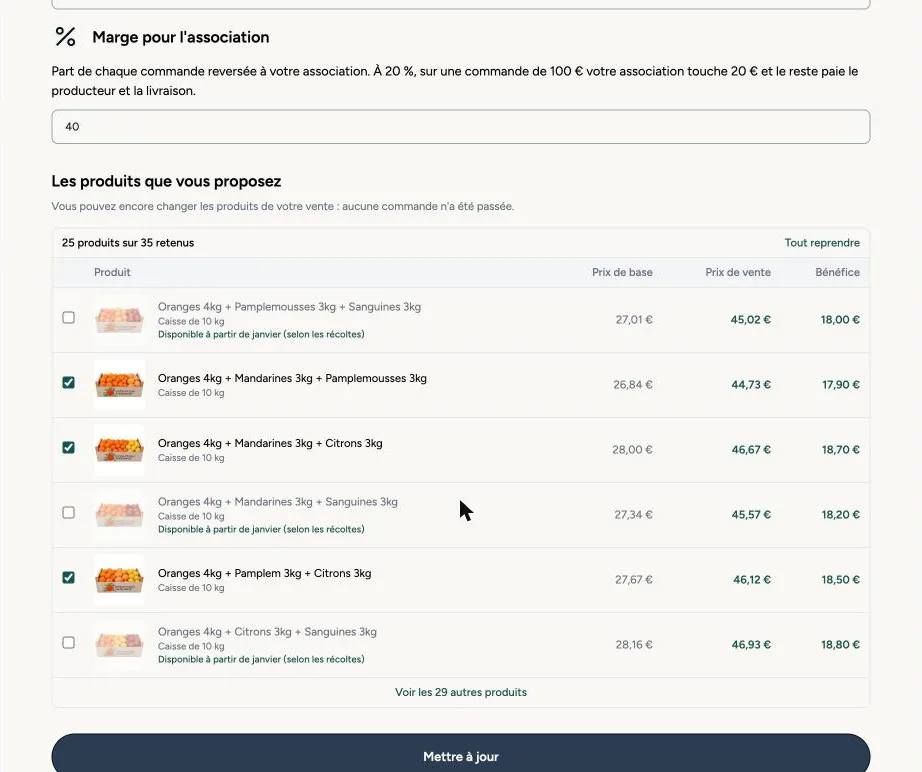Click the Produit column header
Image resolution: width=922 pixels, height=772 pixels.
pos(112,272)
